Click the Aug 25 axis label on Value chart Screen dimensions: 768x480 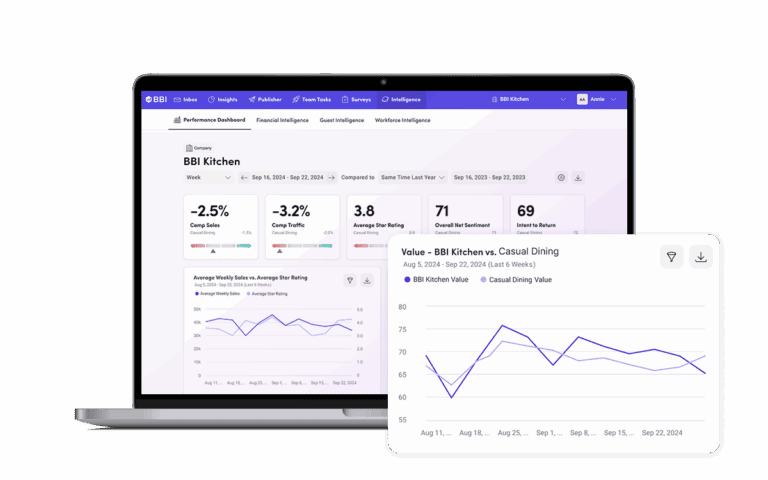pos(513,433)
